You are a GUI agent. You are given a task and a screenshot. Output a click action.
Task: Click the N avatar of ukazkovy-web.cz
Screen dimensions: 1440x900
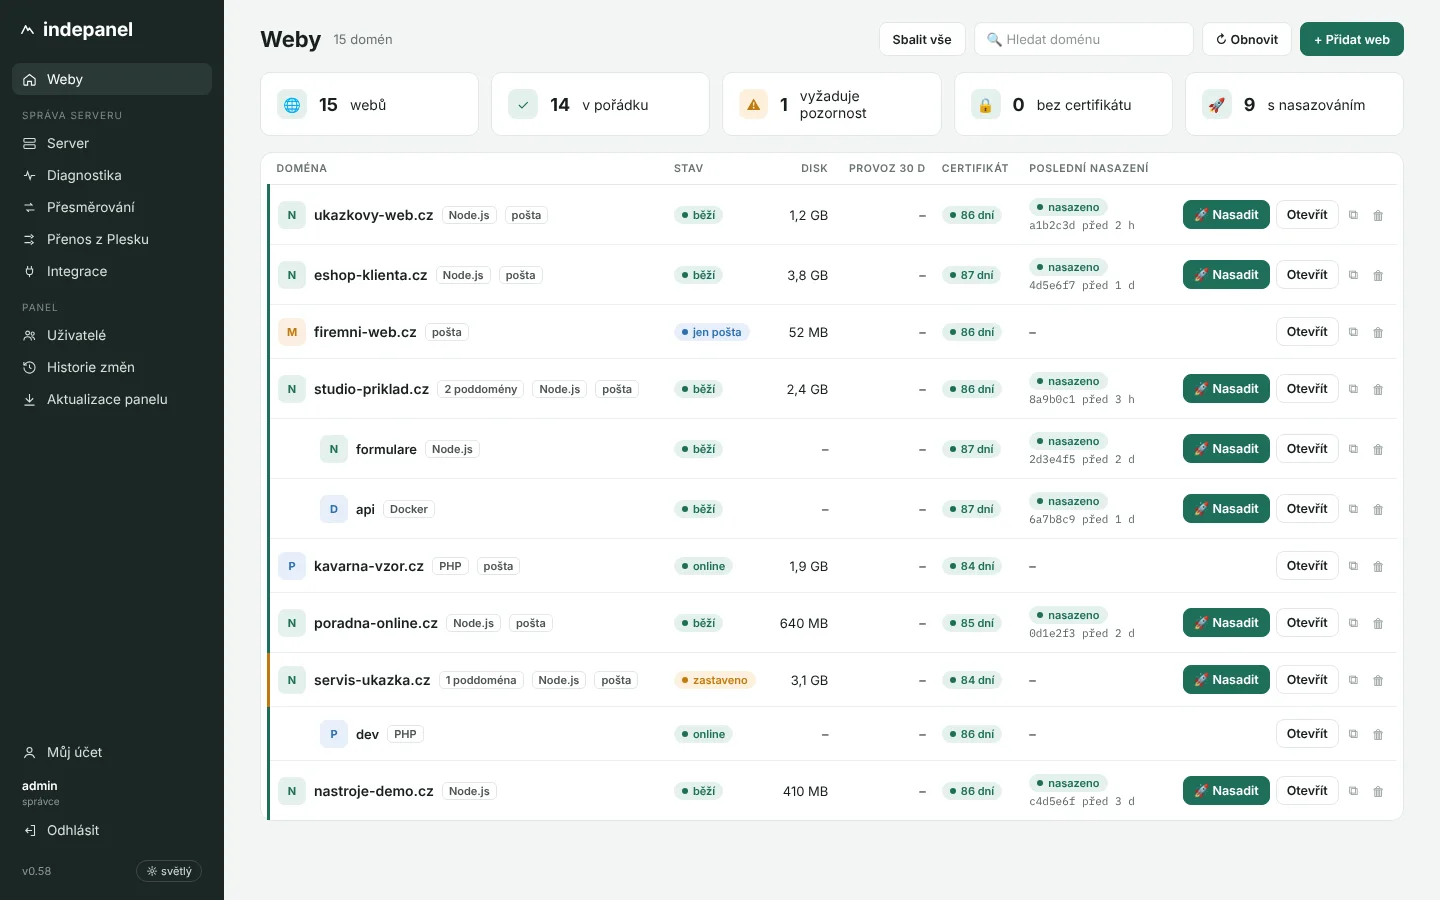292,215
